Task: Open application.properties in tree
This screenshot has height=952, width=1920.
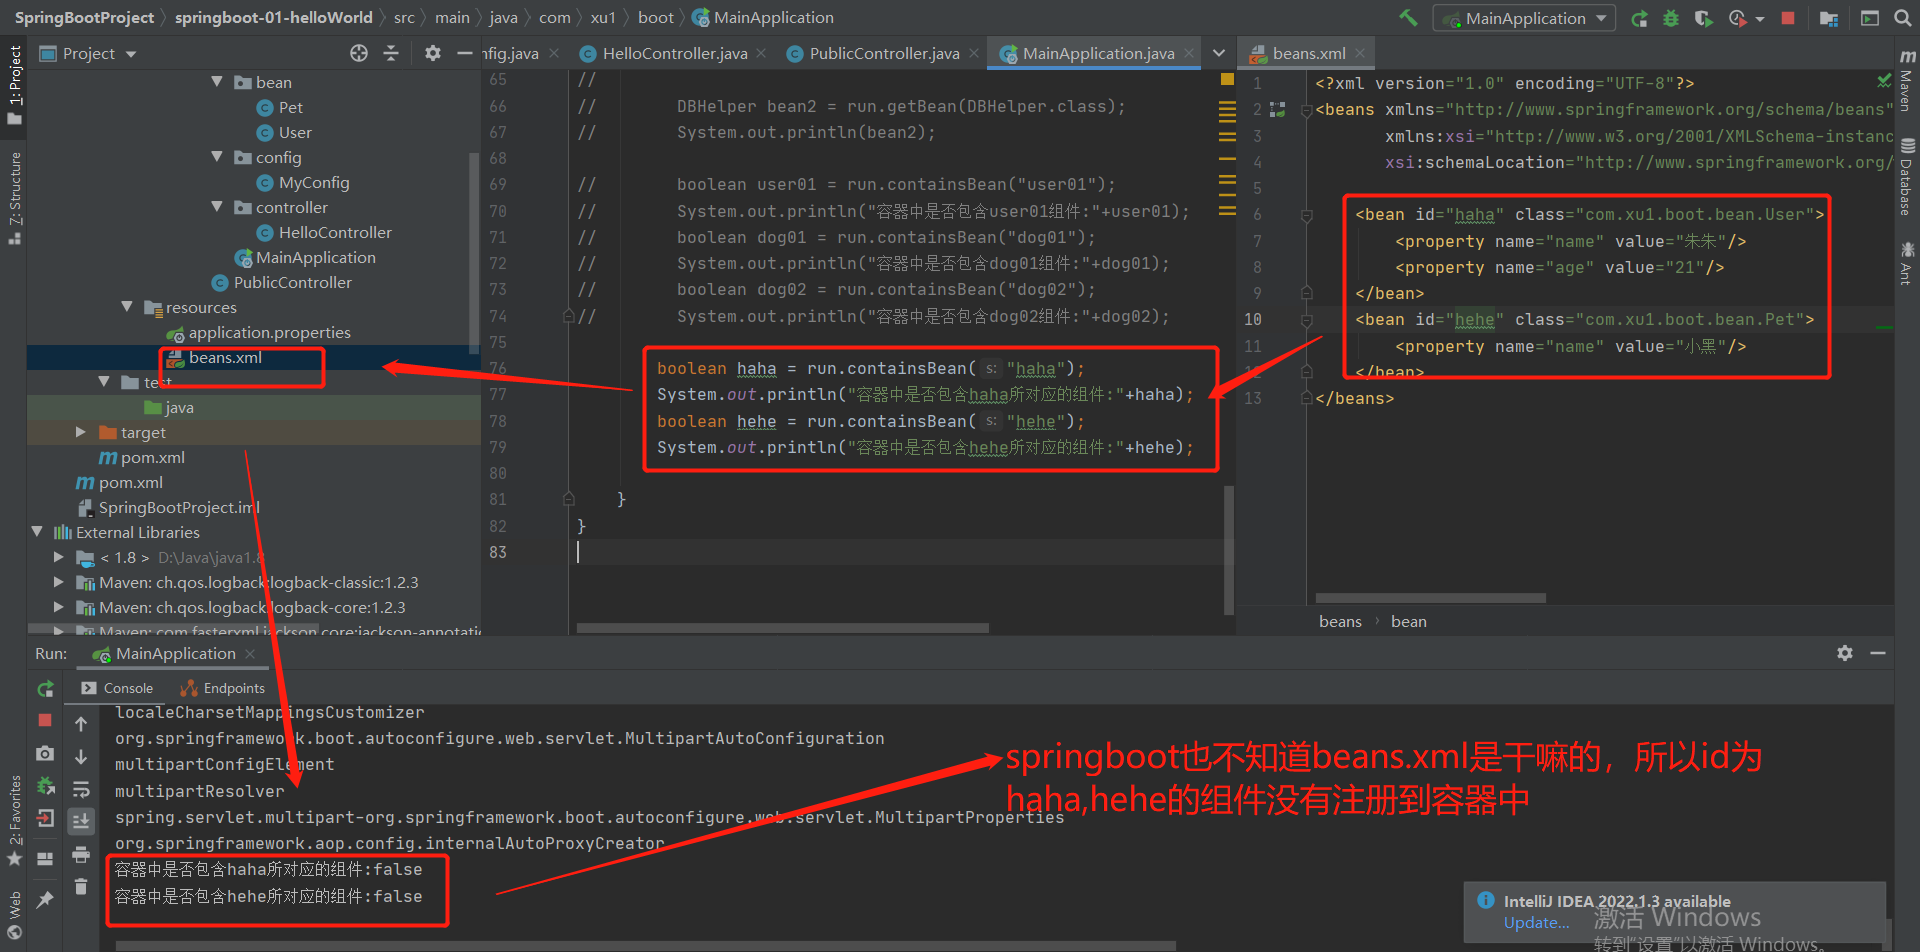Action: coord(269,332)
